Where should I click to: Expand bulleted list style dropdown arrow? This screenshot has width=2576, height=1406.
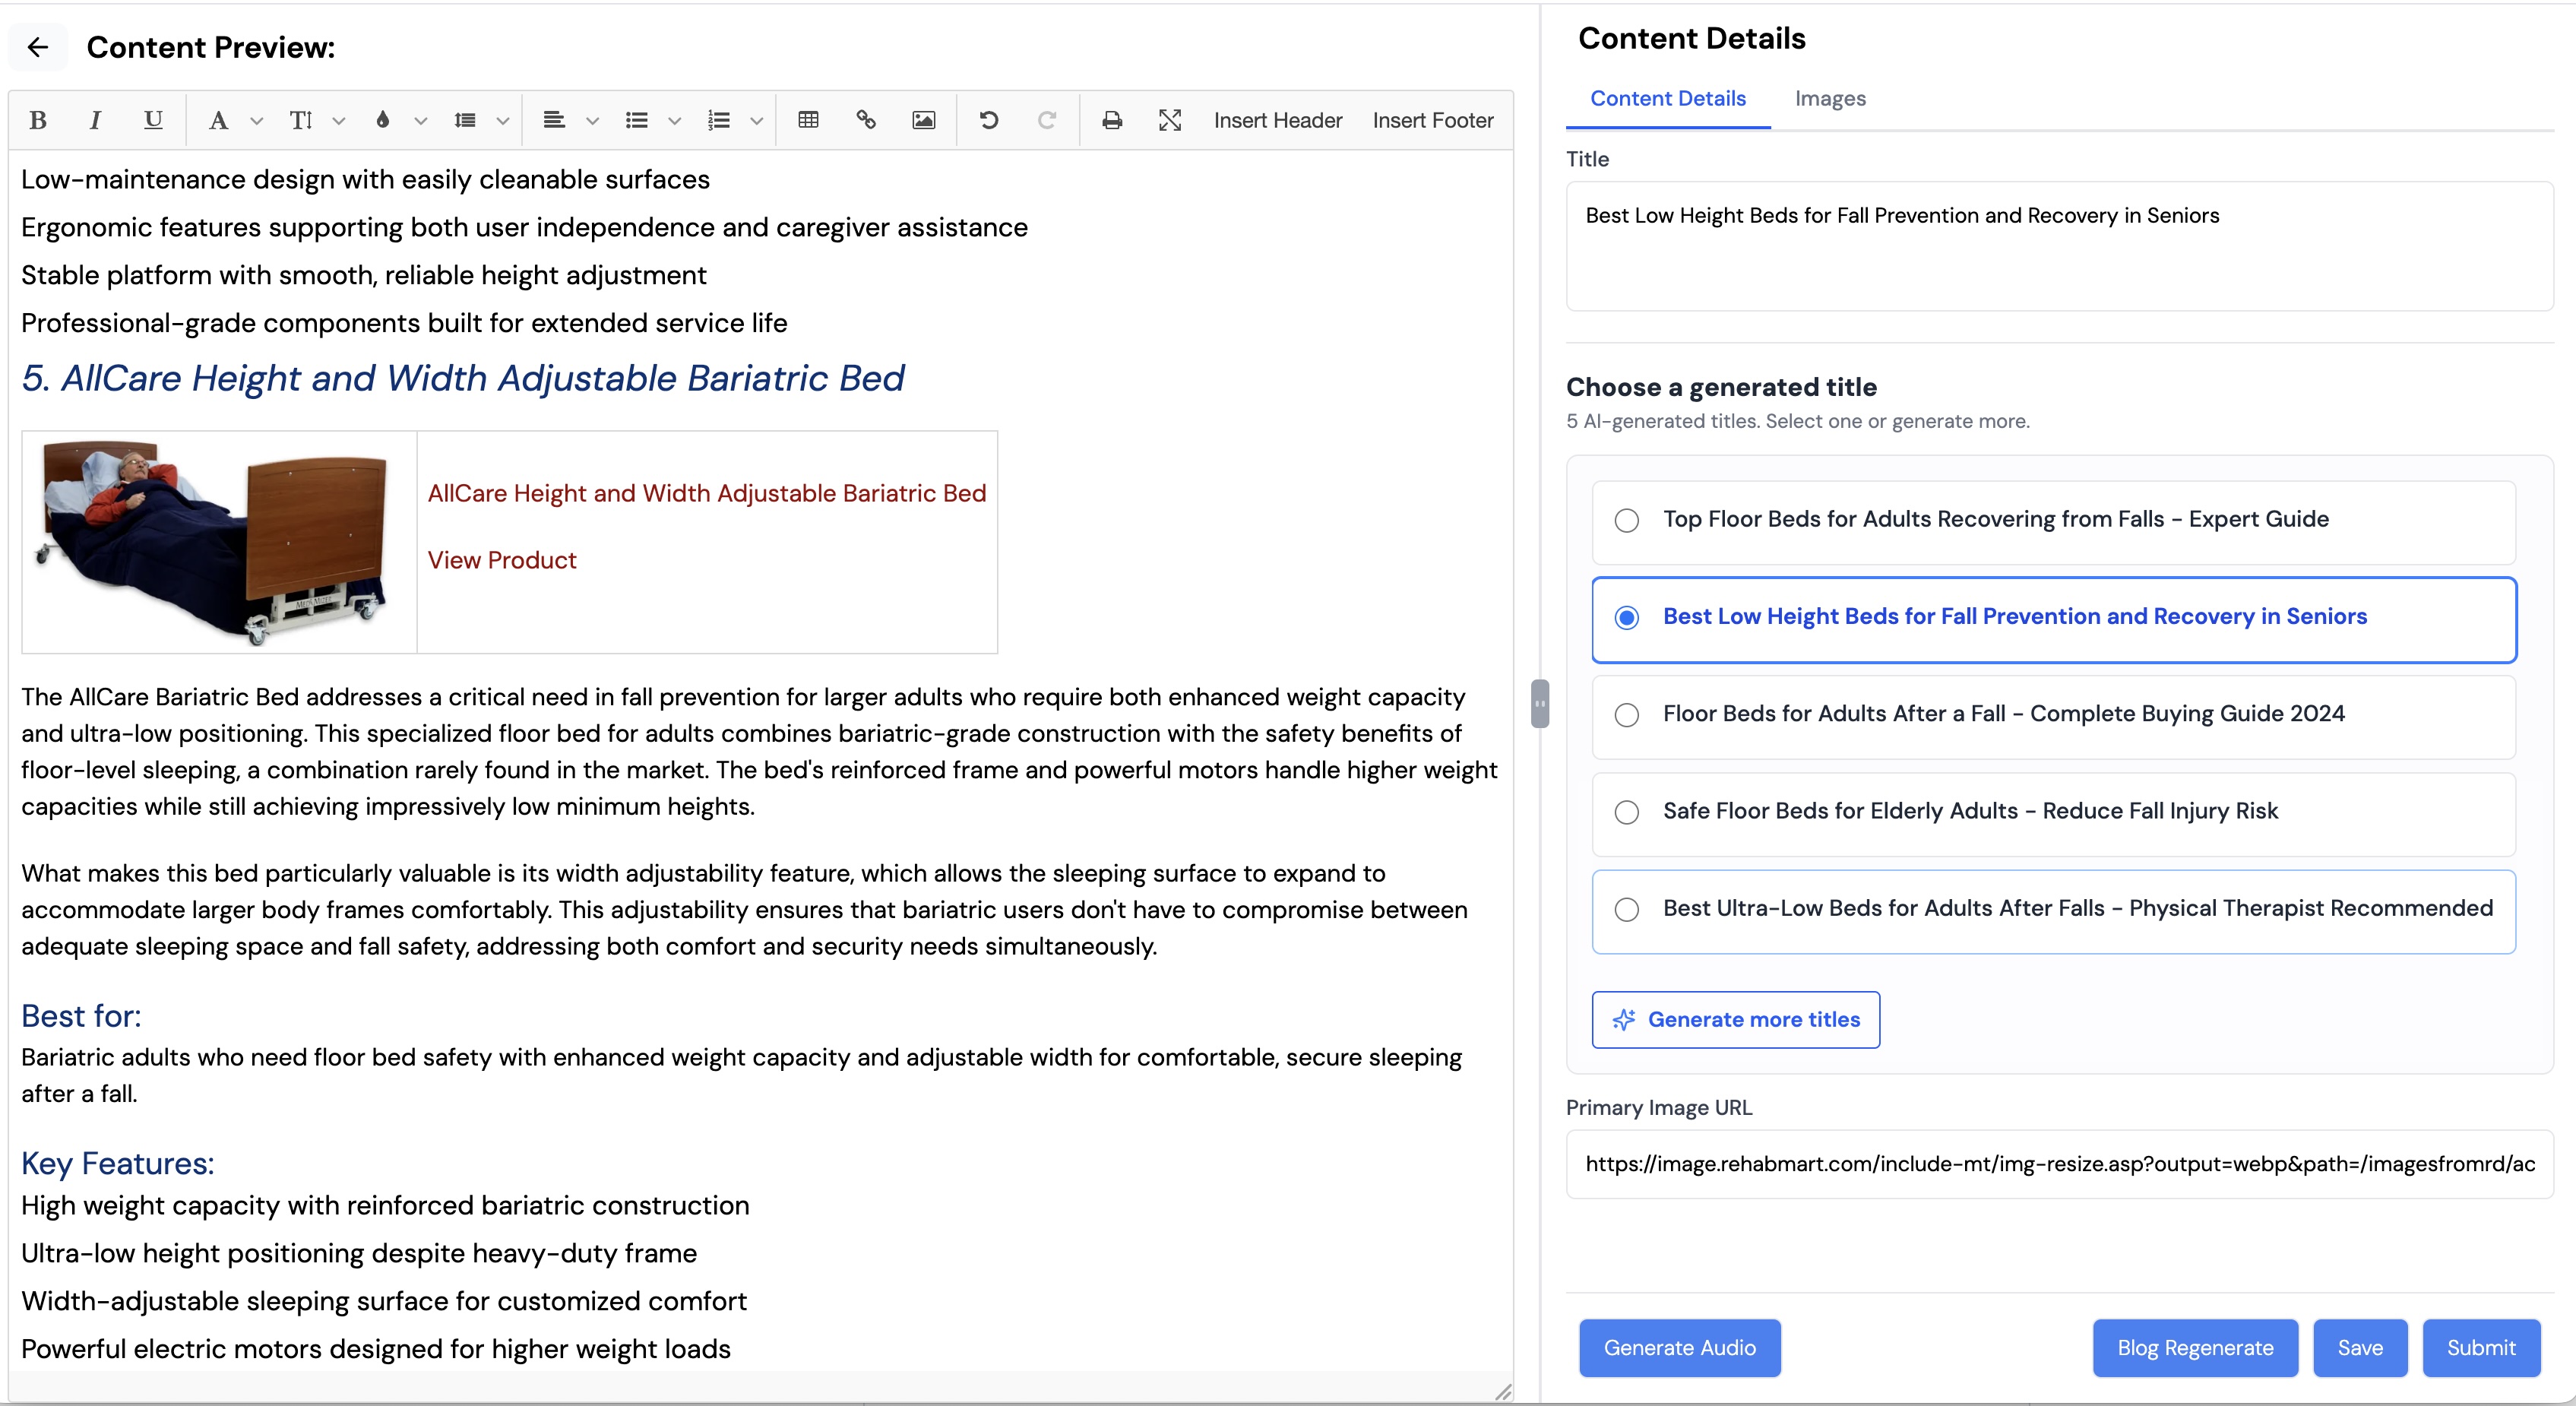675,121
